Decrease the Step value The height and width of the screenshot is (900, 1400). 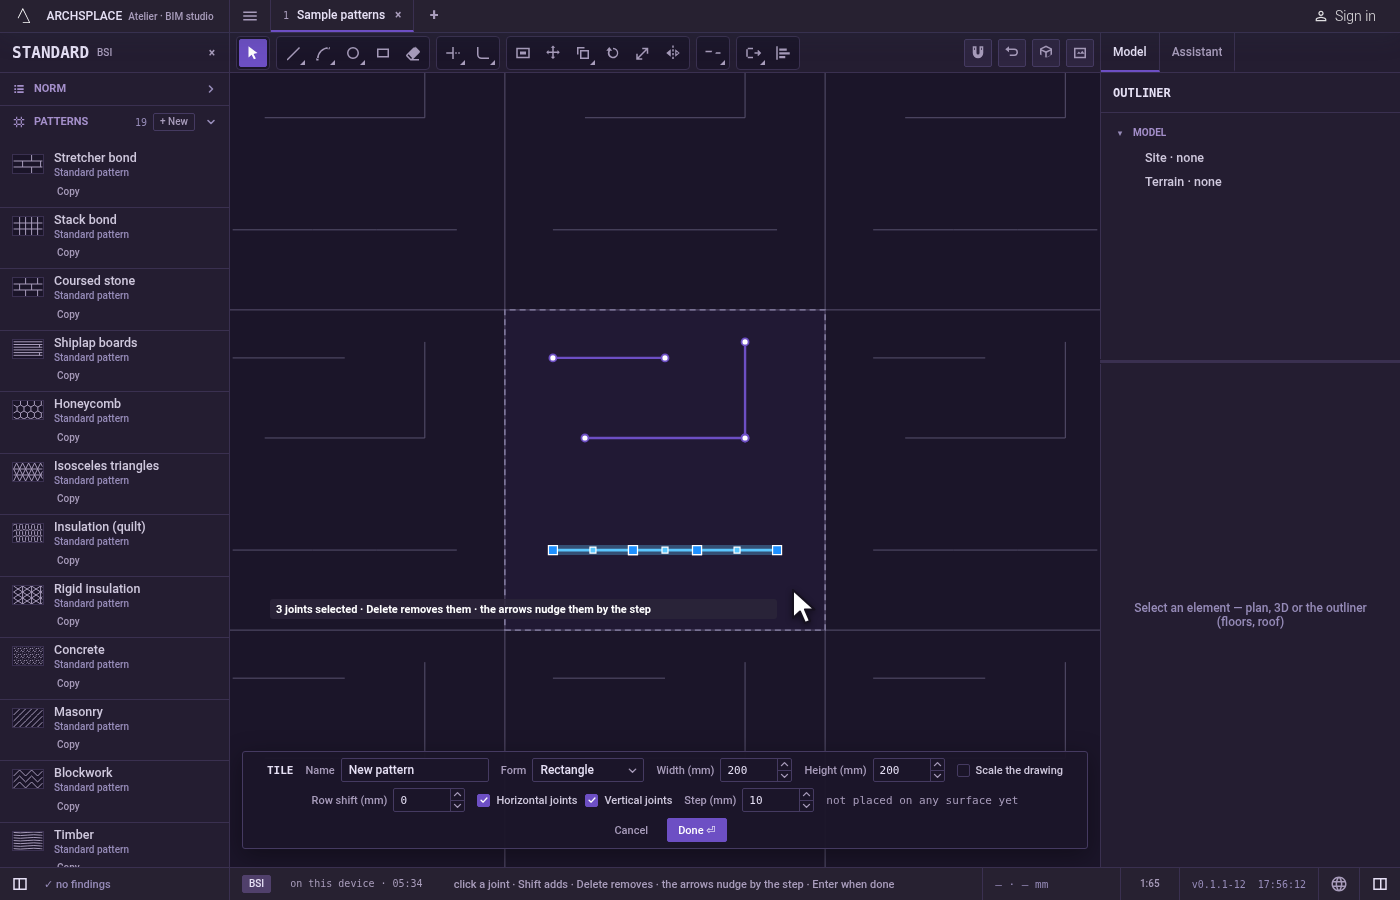click(806, 806)
